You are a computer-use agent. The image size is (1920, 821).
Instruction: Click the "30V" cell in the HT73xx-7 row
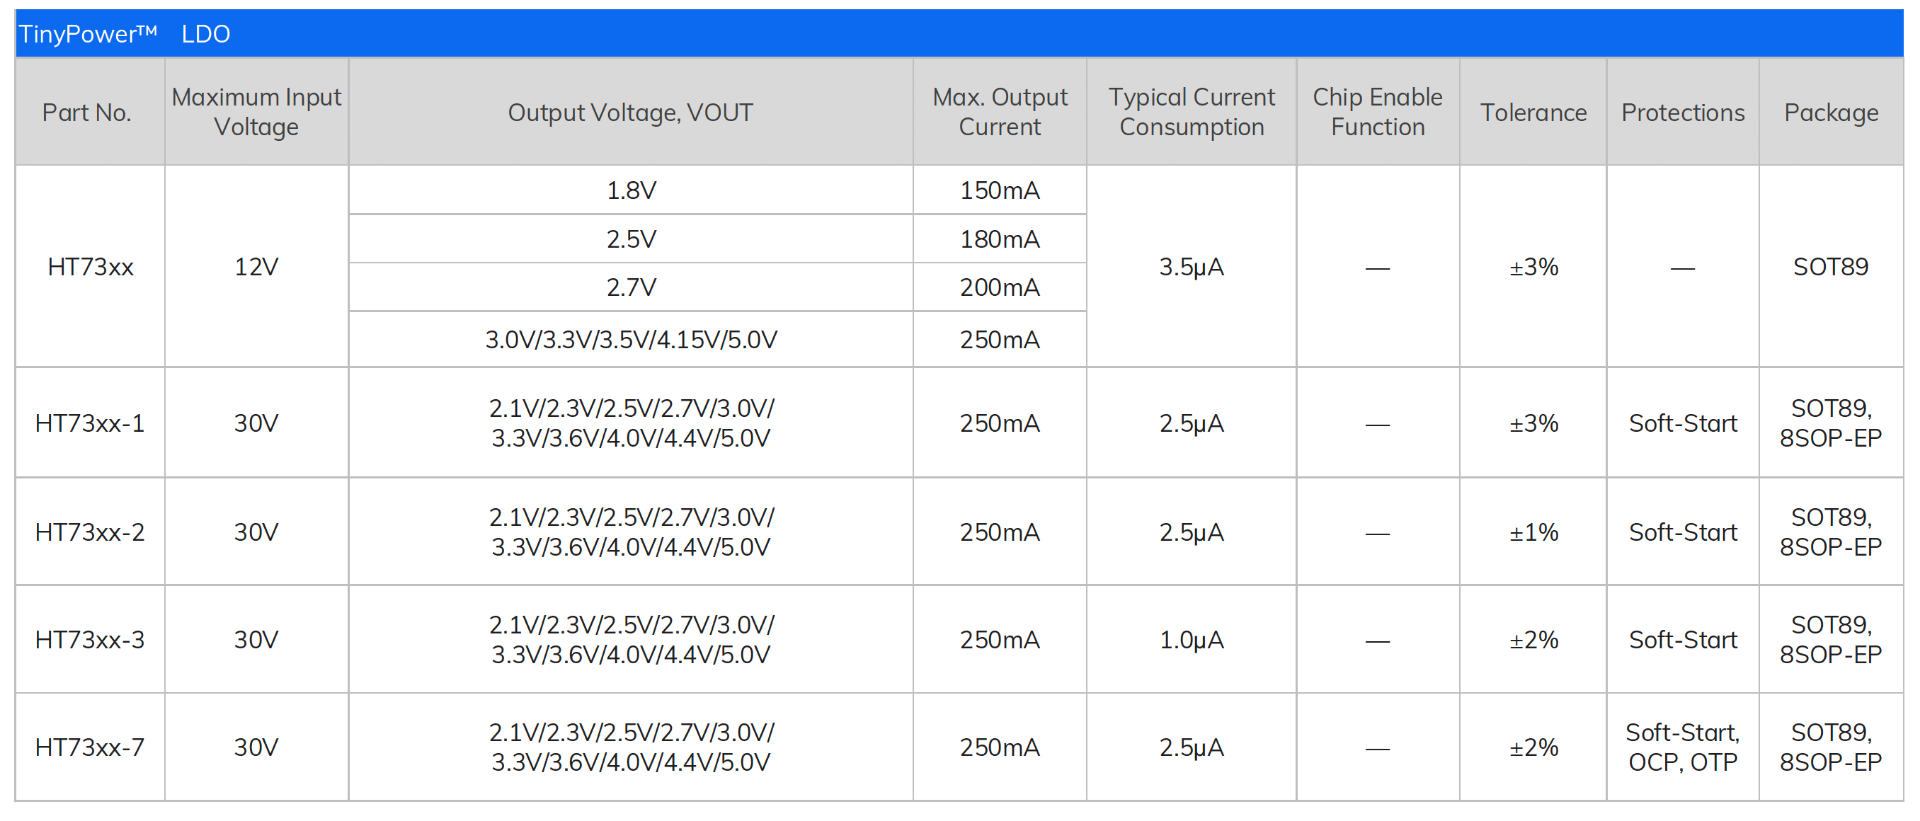(x=256, y=747)
